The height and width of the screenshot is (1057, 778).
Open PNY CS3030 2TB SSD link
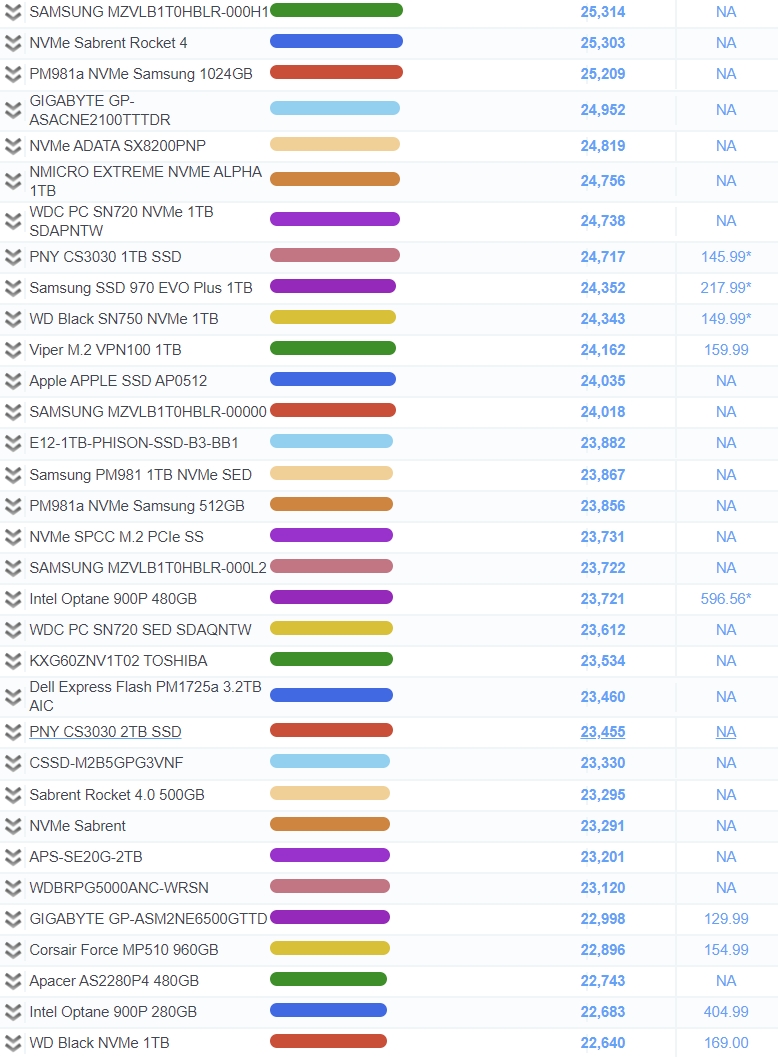pos(105,732)
